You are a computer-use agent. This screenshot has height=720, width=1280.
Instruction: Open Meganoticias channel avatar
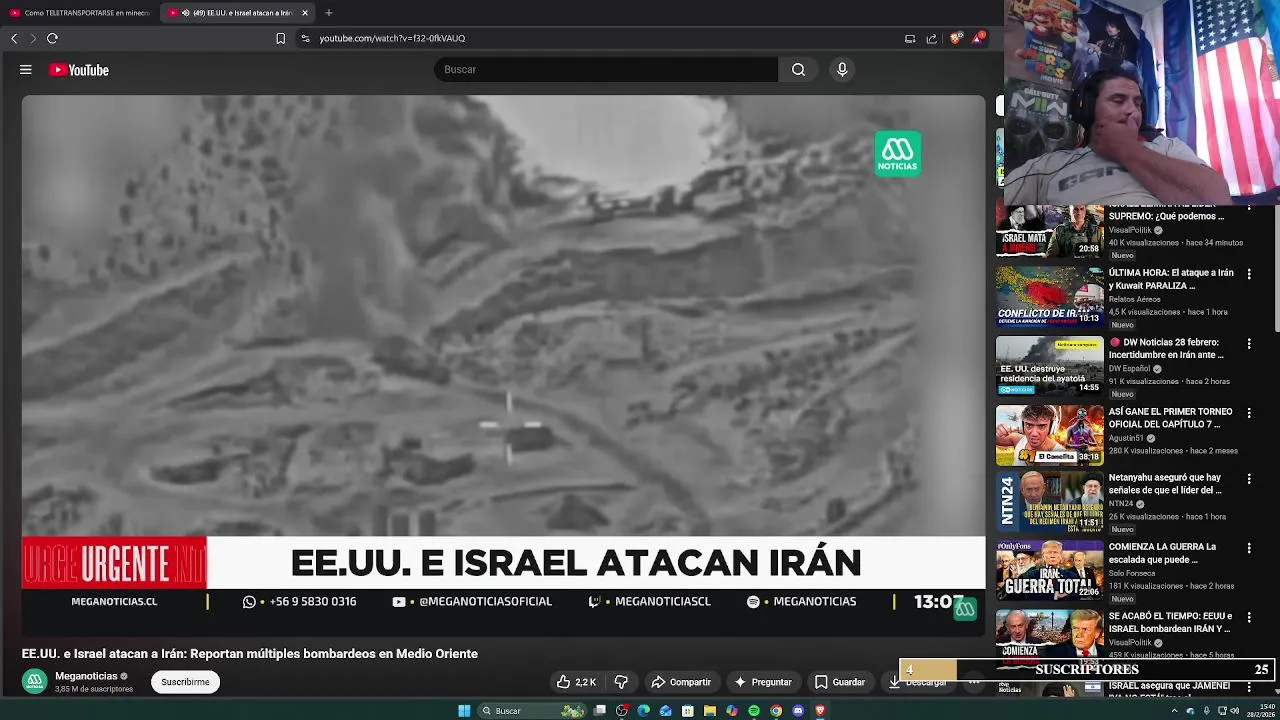[35, 681]
